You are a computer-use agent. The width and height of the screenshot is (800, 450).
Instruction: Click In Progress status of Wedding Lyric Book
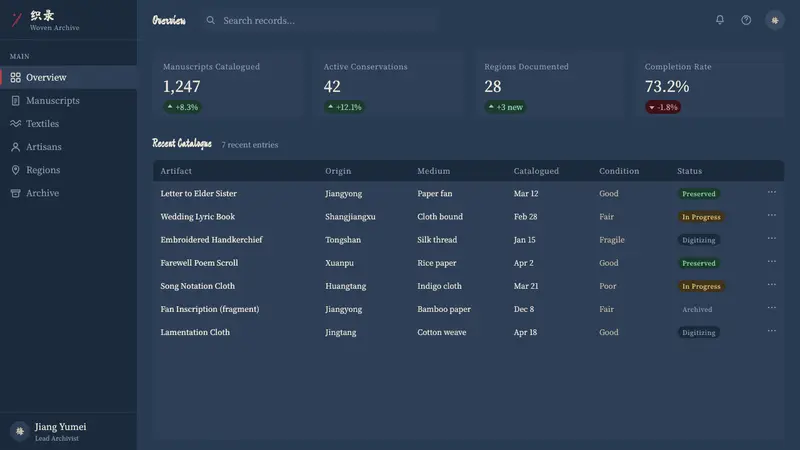[x=701, y=217]
